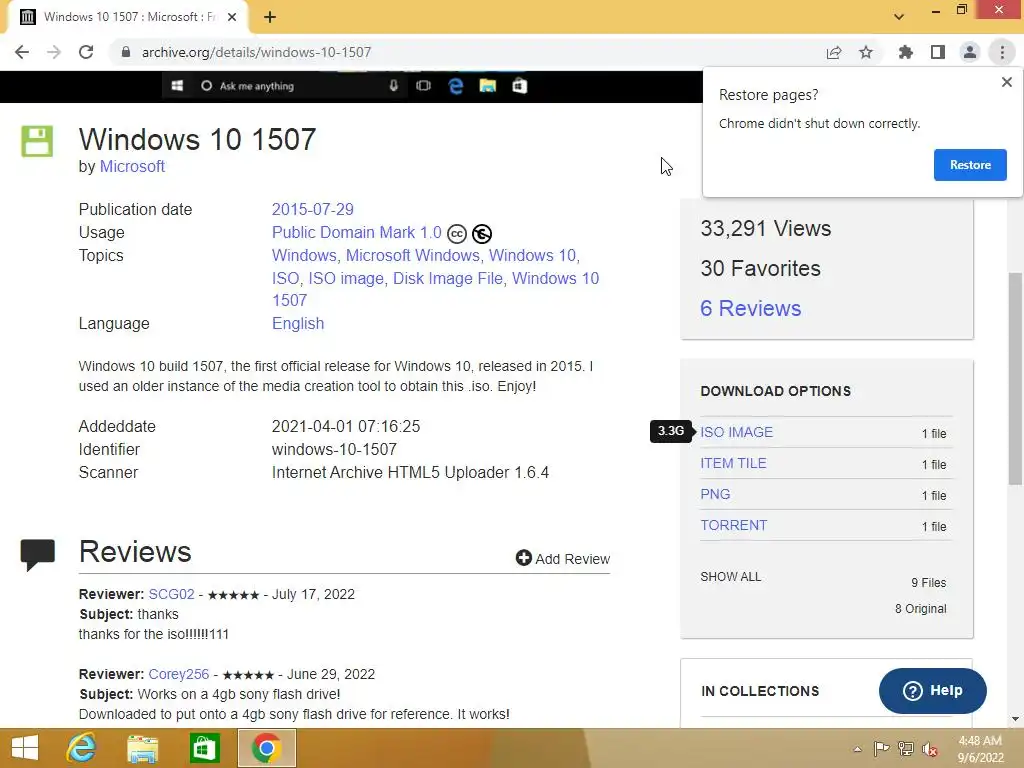
Task: Open File Explorer from taskbar
Action: point(142,748)
